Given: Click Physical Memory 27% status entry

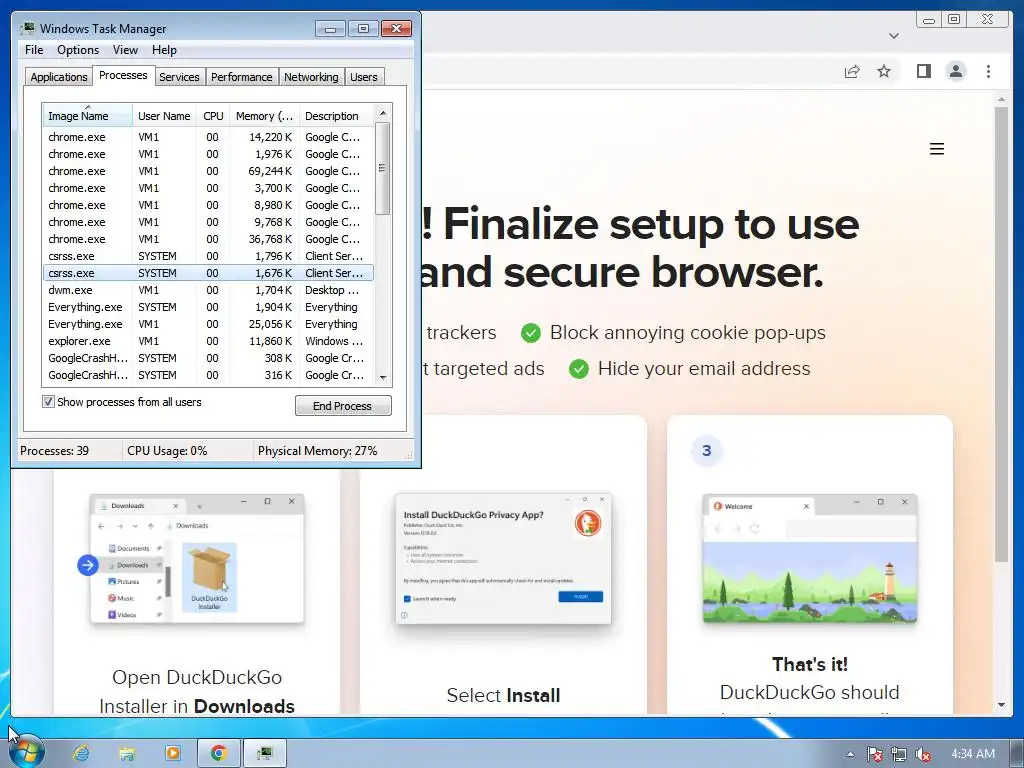Looking at the screenshot, I should pyautogui.click(x=317, y=451).
